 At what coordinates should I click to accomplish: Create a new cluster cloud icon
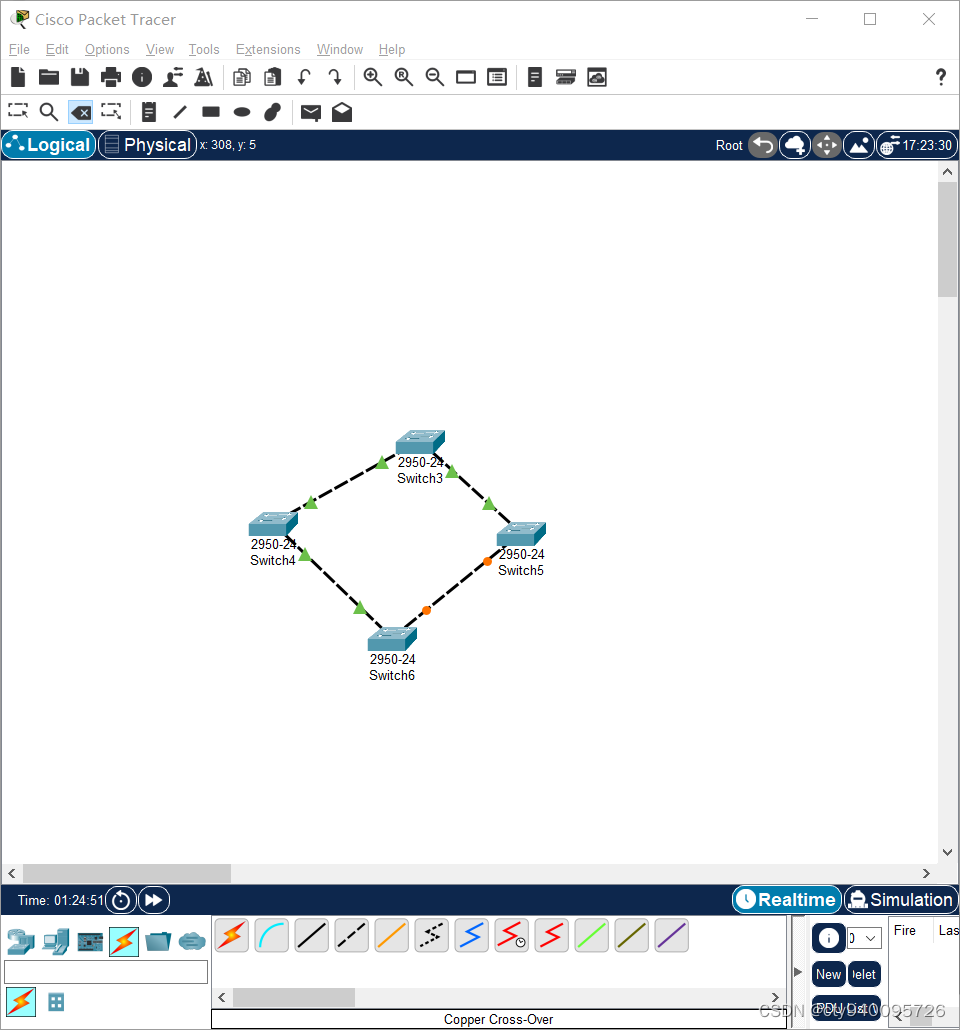point(795,145)
